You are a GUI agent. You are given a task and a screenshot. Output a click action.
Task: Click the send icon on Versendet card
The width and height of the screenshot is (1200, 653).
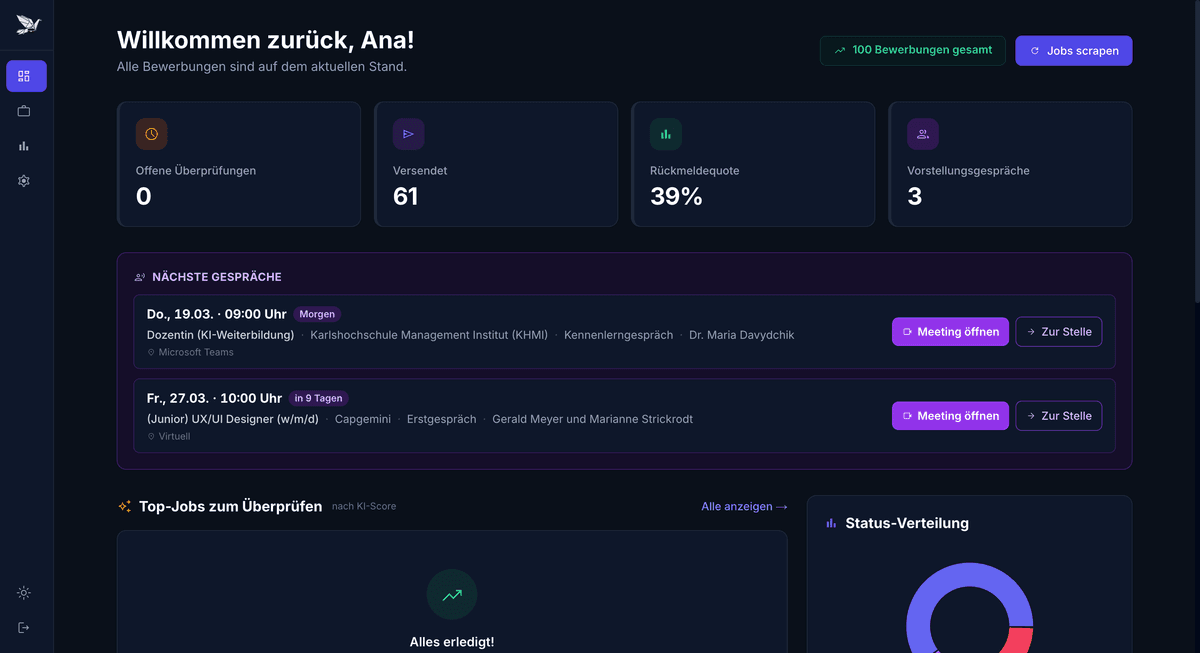(x=408, y=134)
